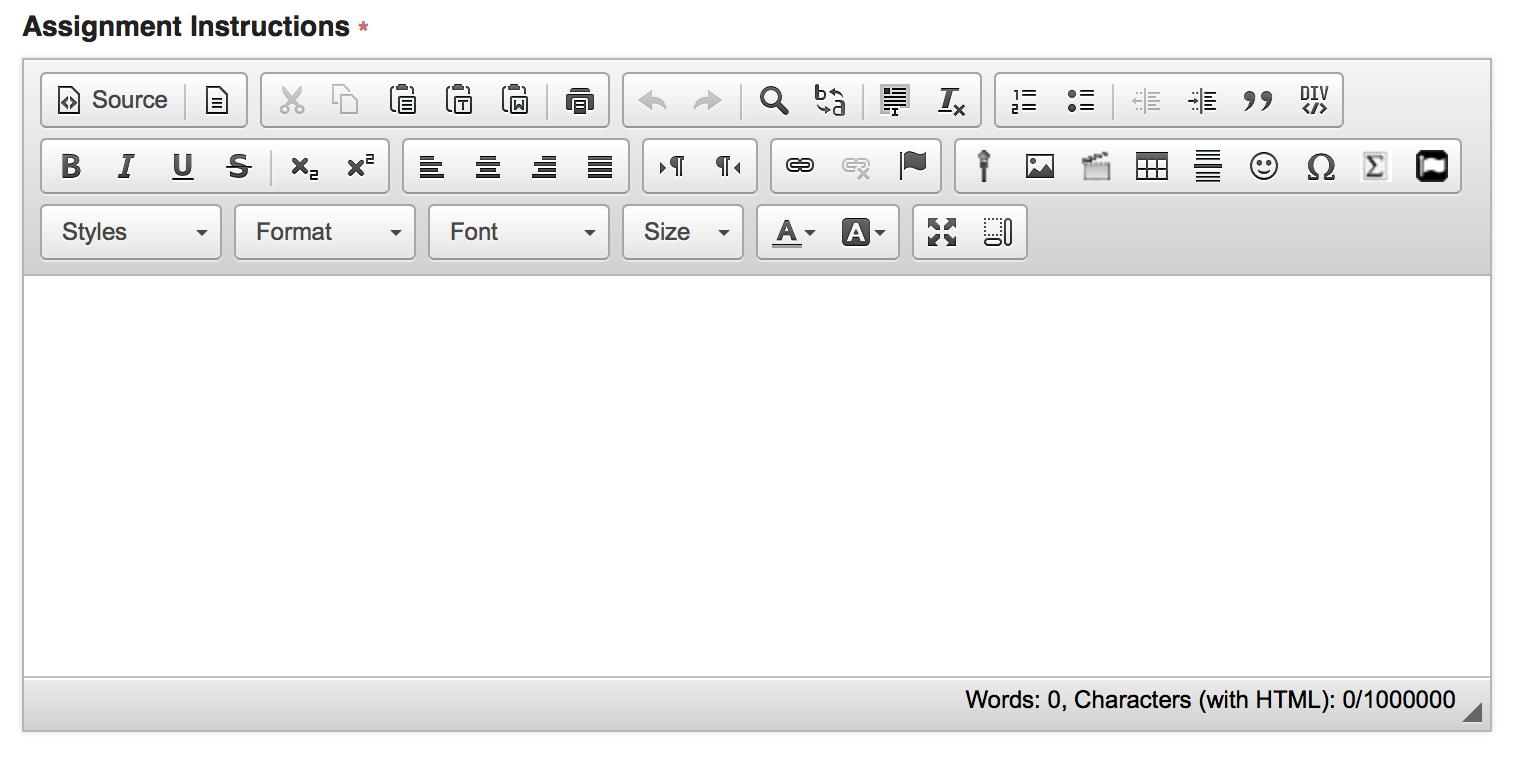Insert a numbered list
1532x758 pixels.
click(x=1024, y=100)
